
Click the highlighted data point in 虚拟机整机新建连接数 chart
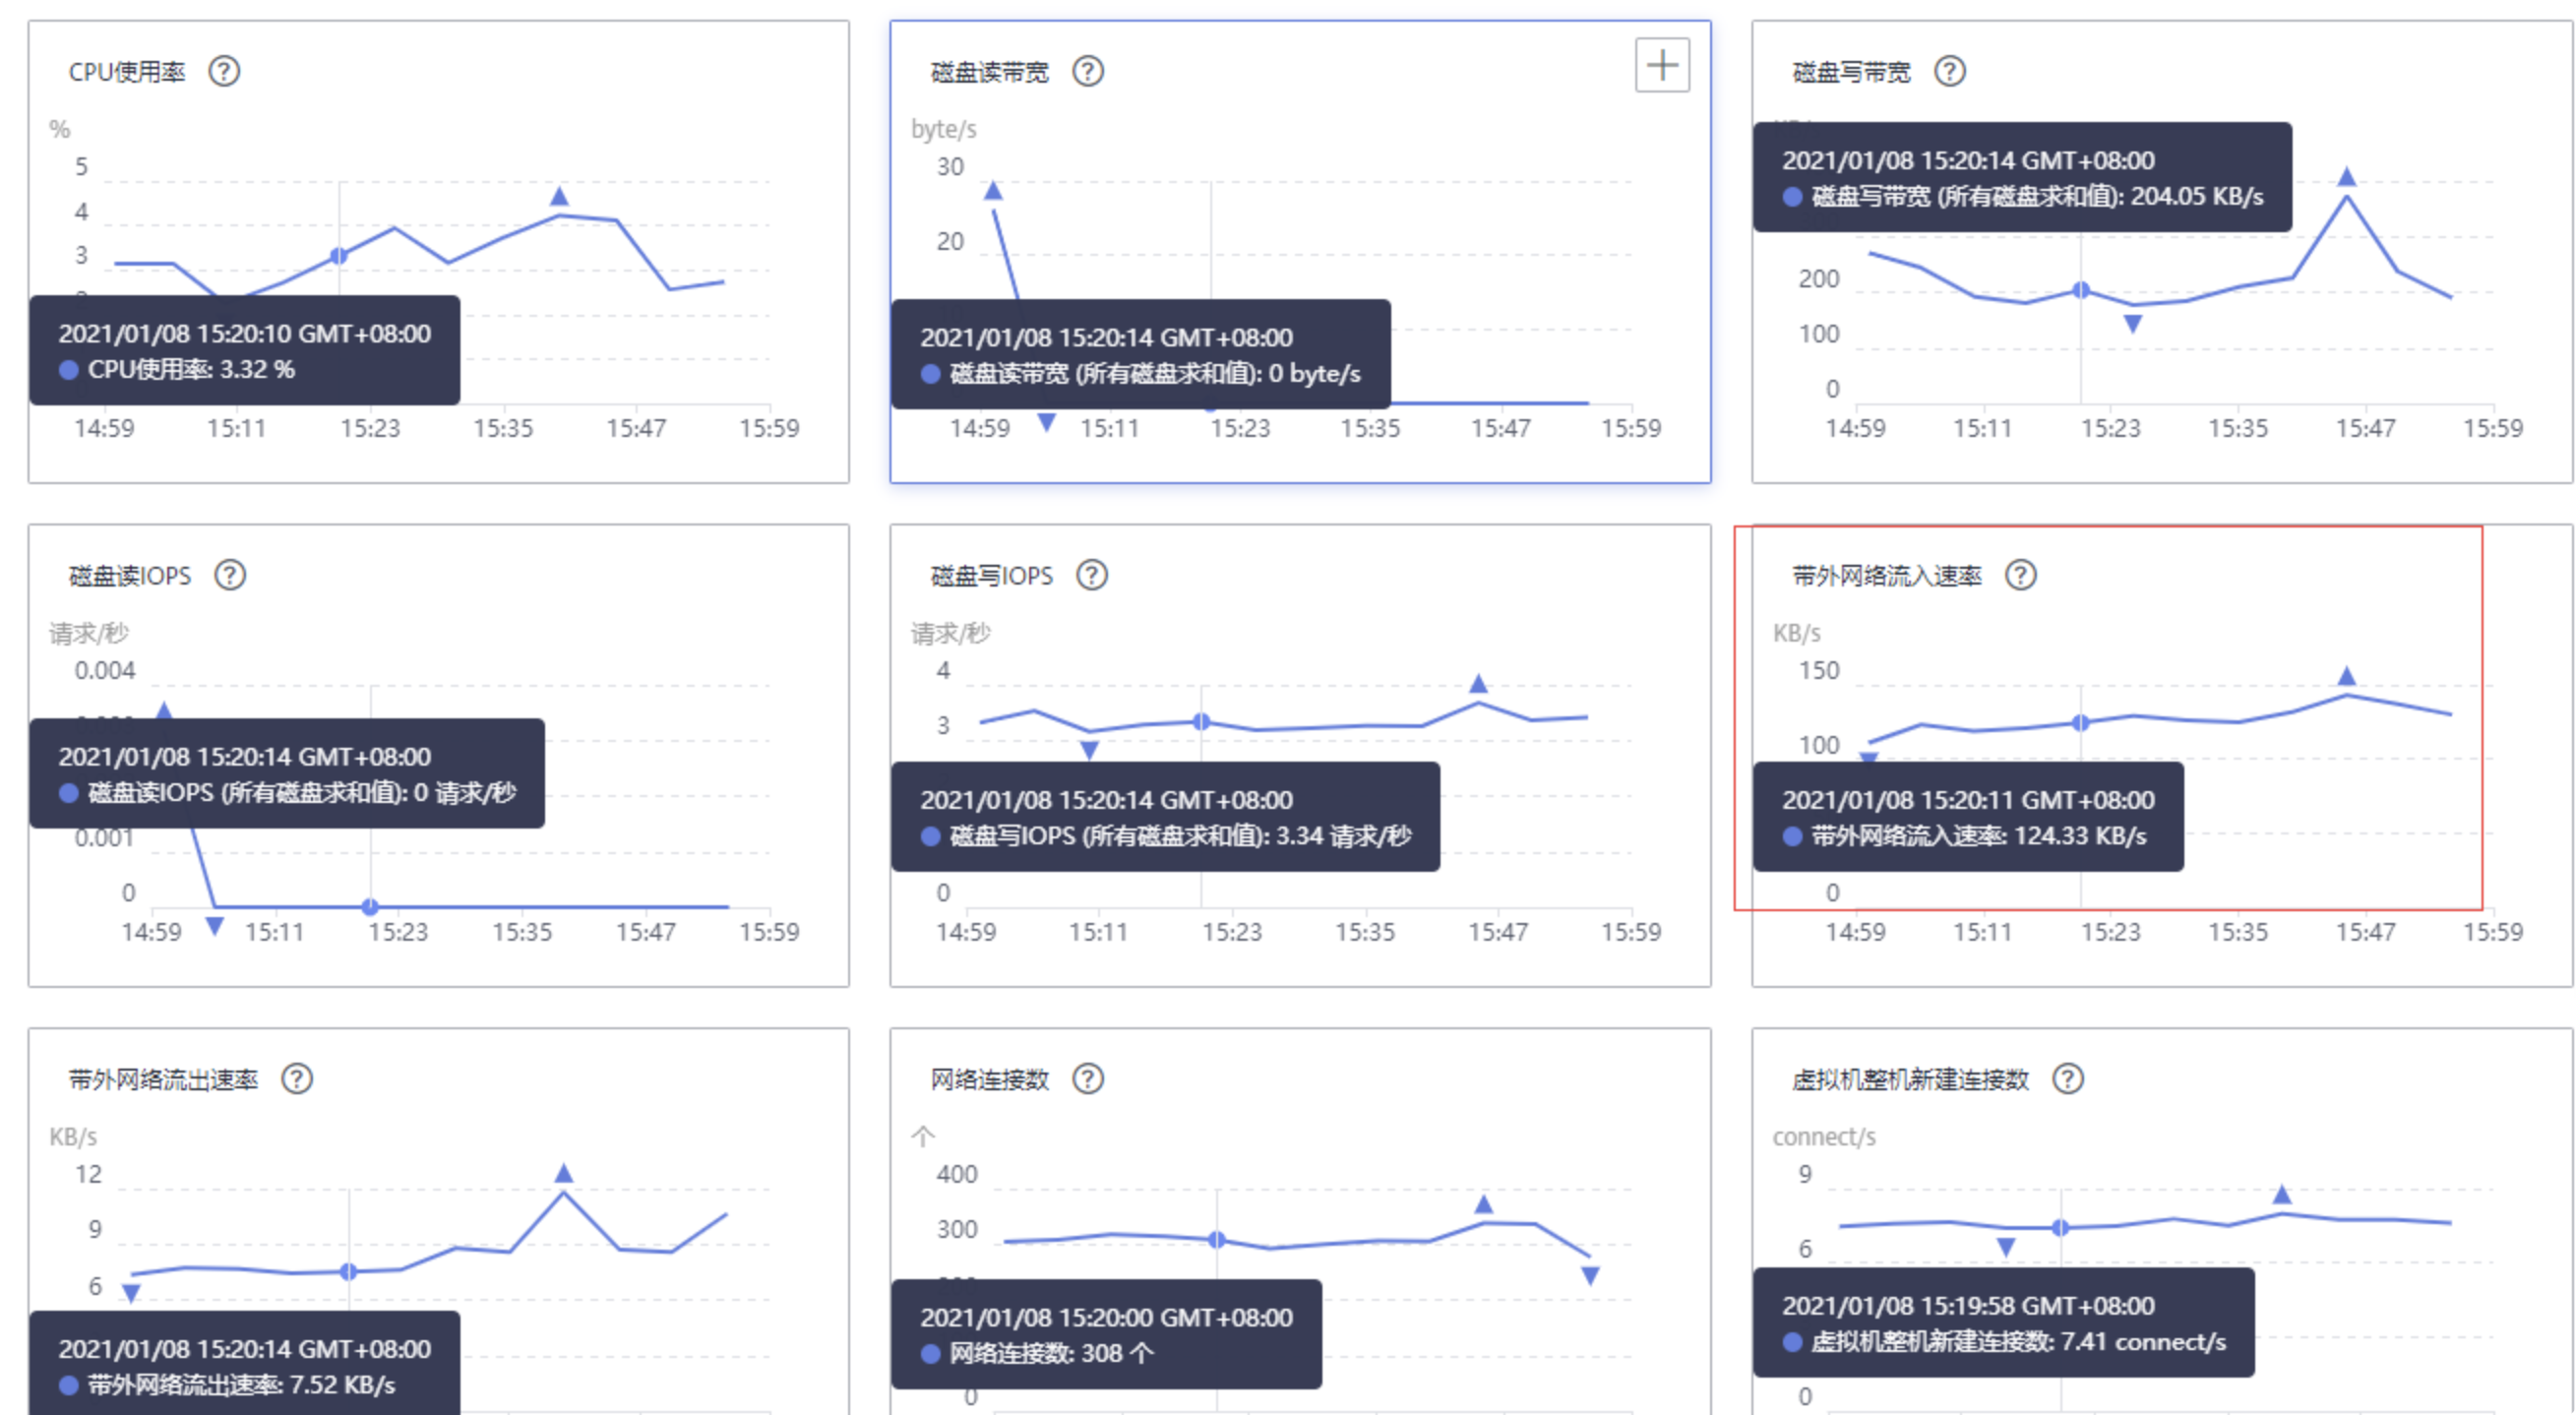2060,1227
